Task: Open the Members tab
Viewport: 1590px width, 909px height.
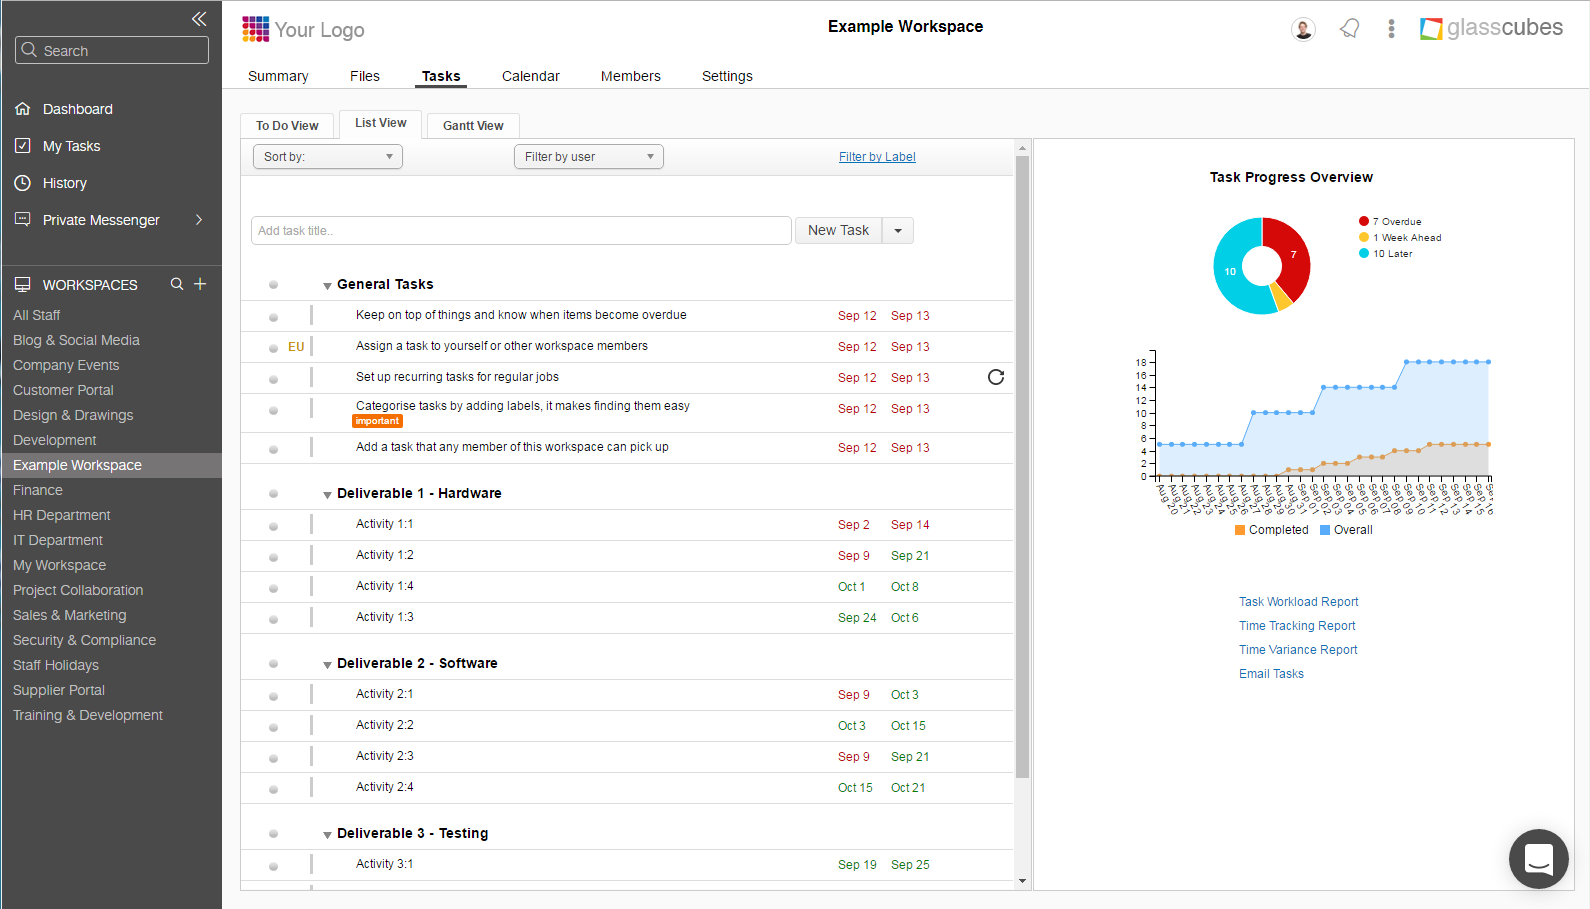Action: (631, 76)
